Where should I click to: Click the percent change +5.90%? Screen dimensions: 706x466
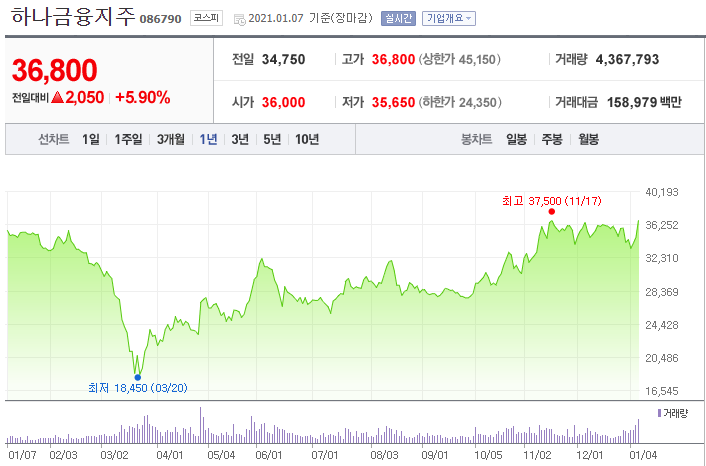(143, 97)
